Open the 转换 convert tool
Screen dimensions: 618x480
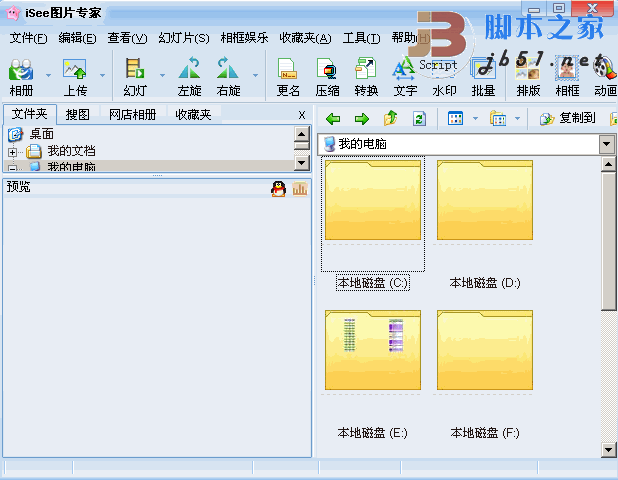366,77
